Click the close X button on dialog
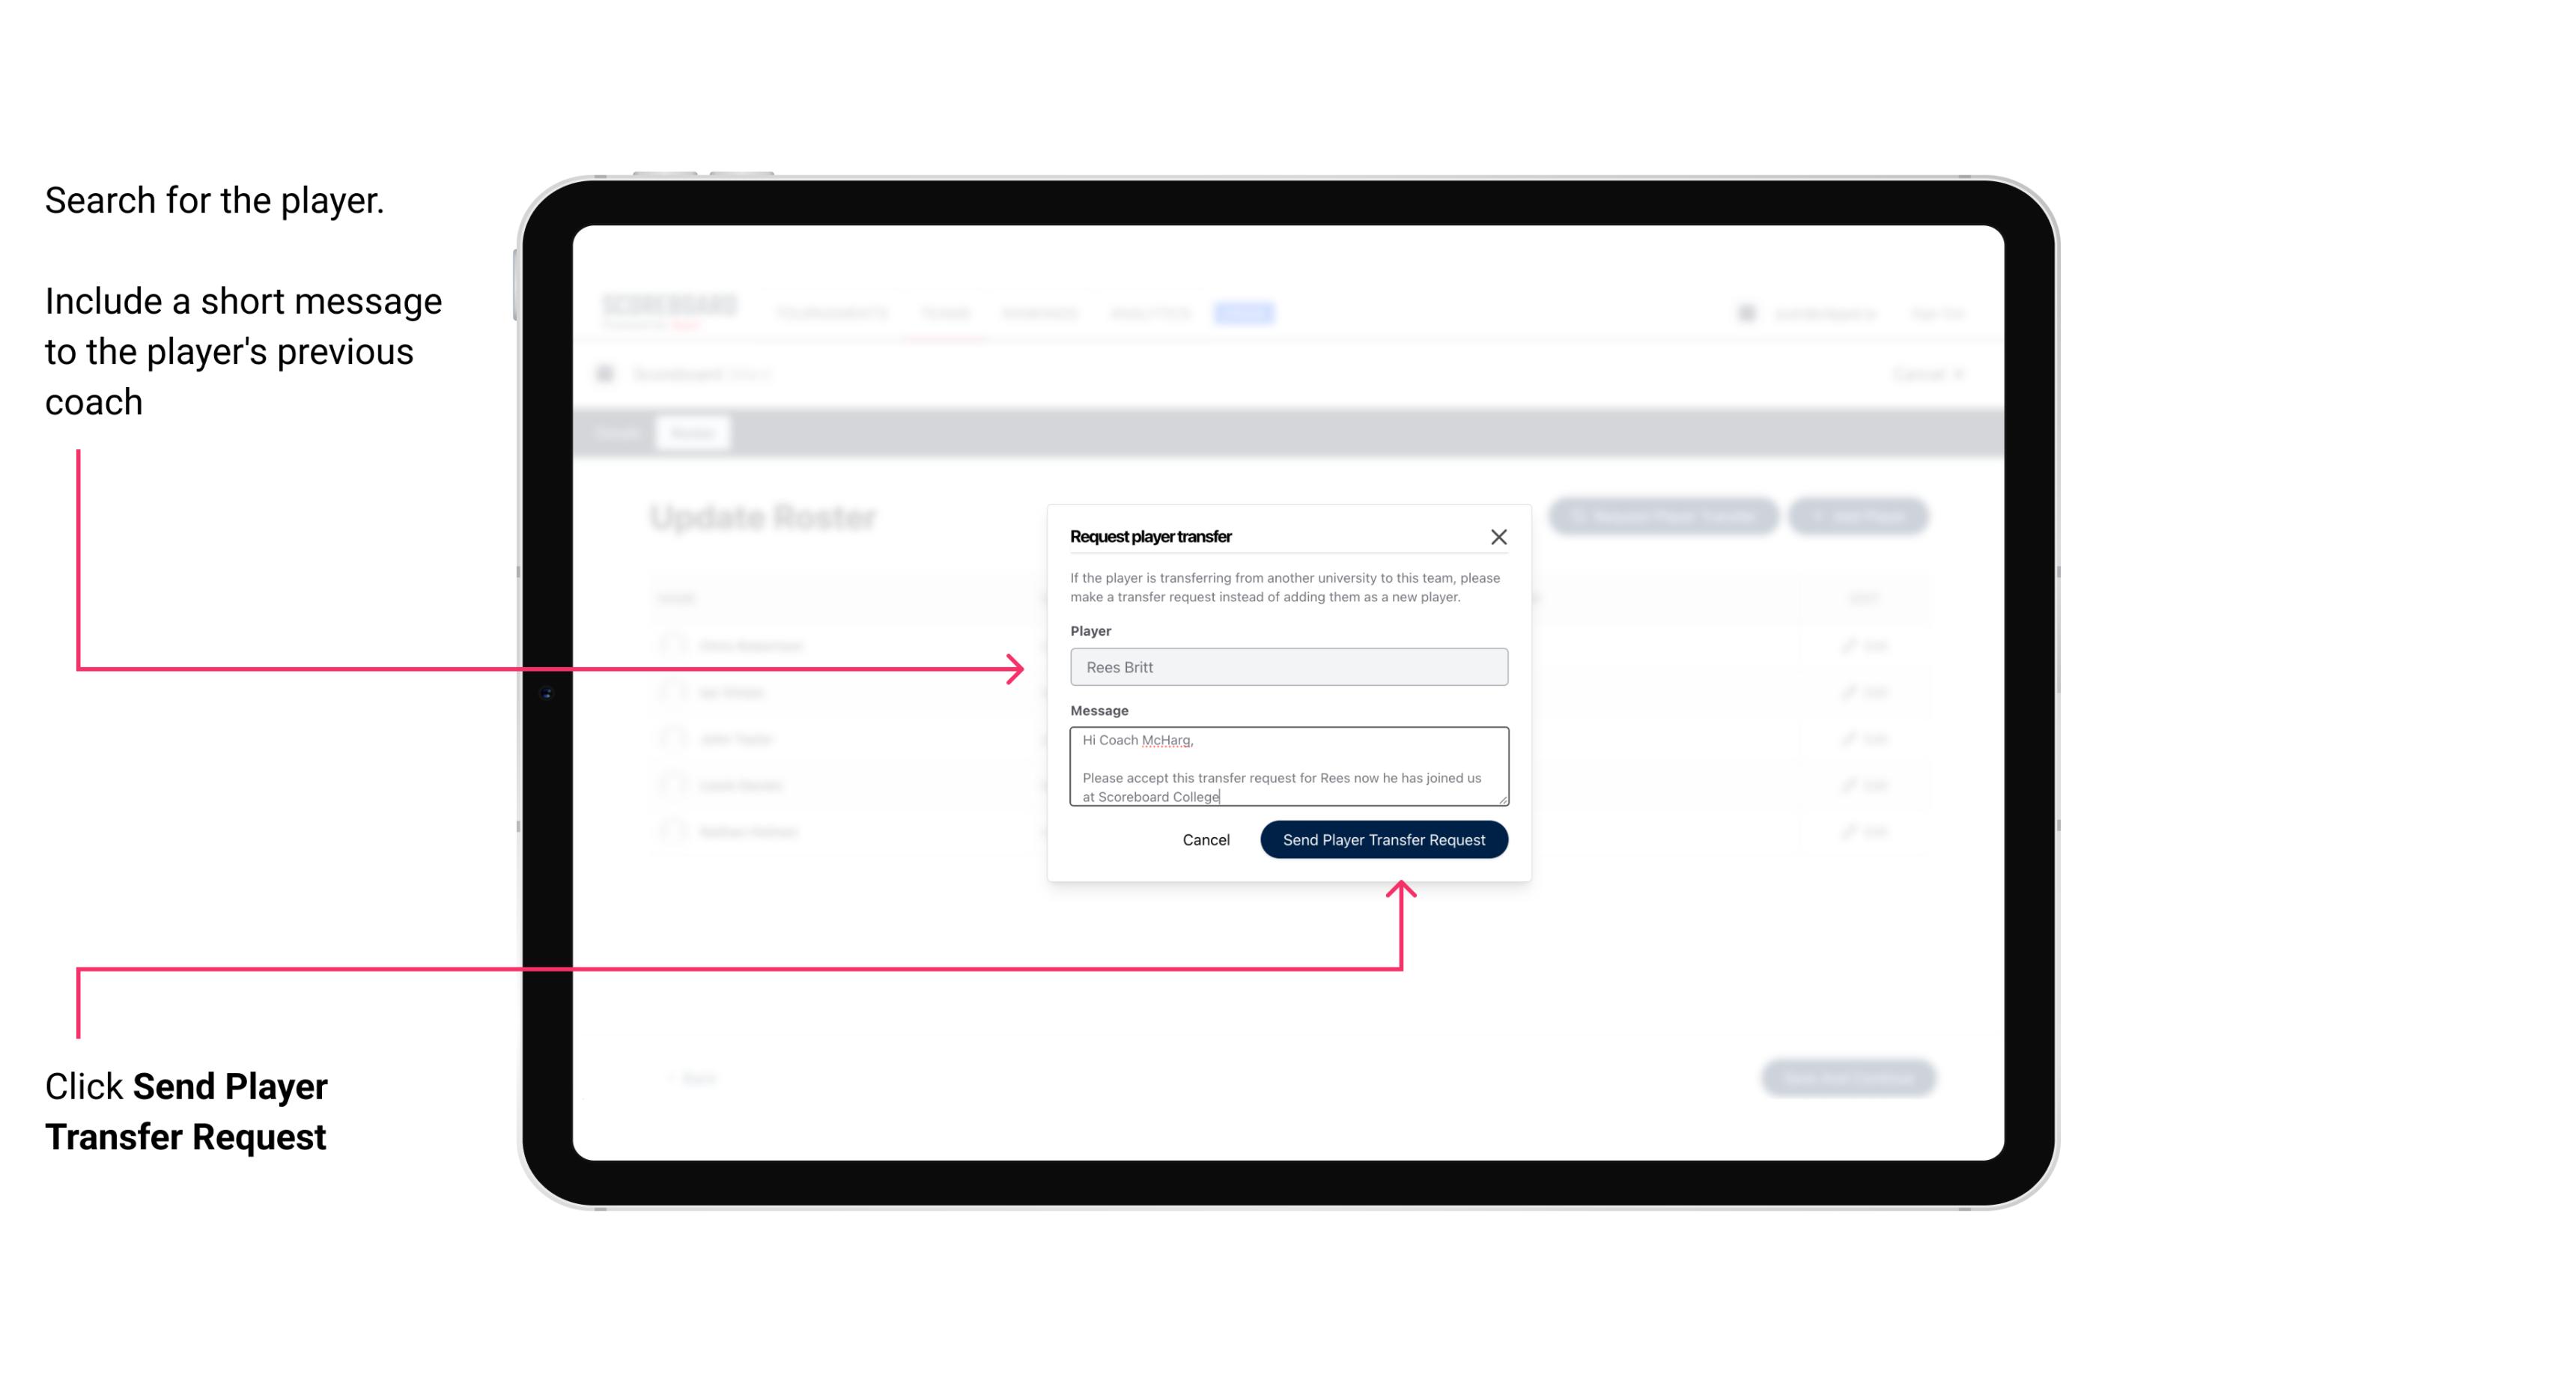Image resolution: width=2576 pixels, height=1386 pixels. pyautogui.click(x=1499, y=536)
